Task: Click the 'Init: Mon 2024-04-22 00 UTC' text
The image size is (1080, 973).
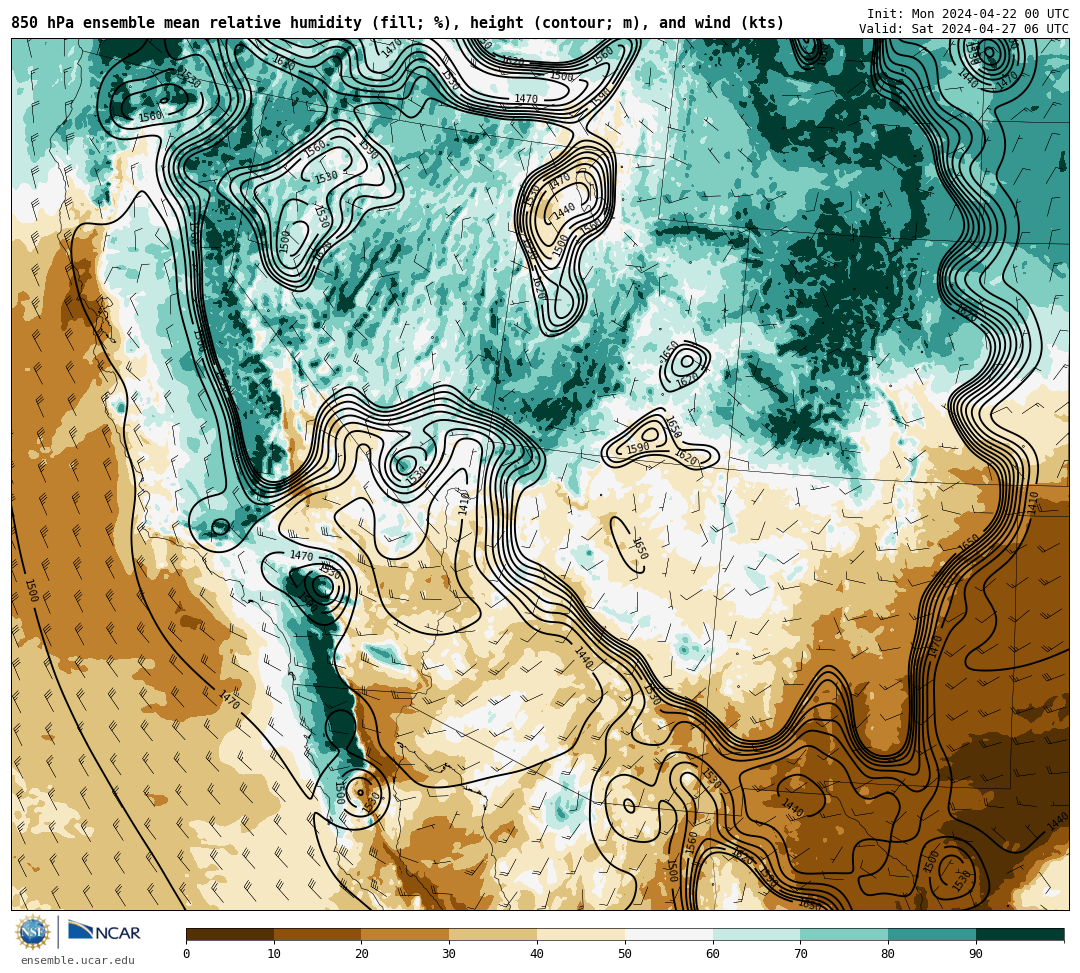Action: click(x=968, y=14)
